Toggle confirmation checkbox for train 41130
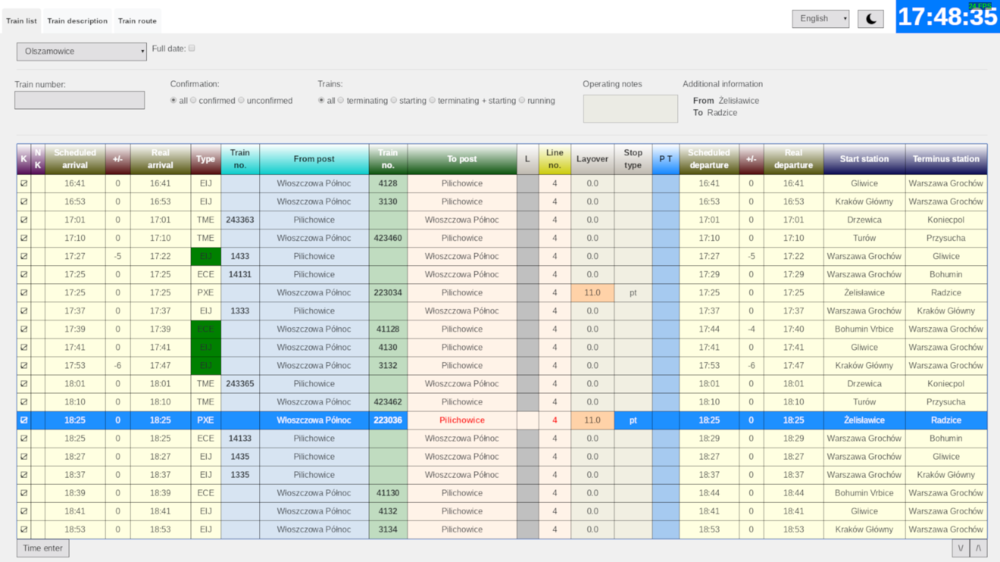 tap(24, 493)
